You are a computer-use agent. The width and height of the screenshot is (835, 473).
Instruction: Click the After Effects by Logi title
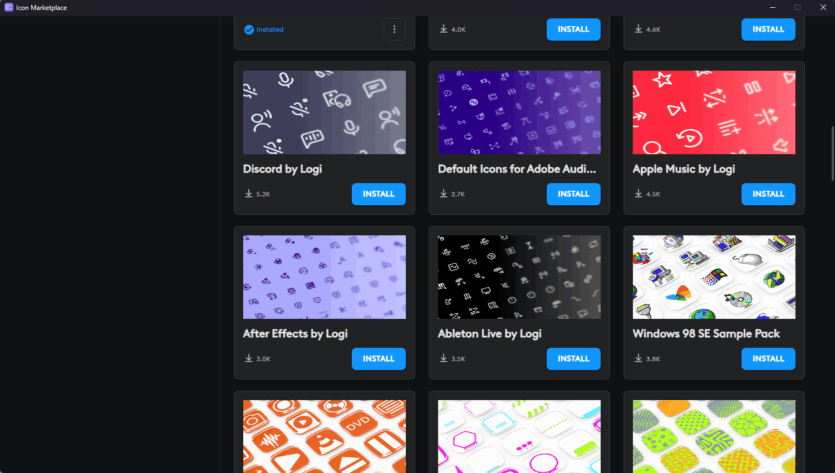[x=295, y=334]
